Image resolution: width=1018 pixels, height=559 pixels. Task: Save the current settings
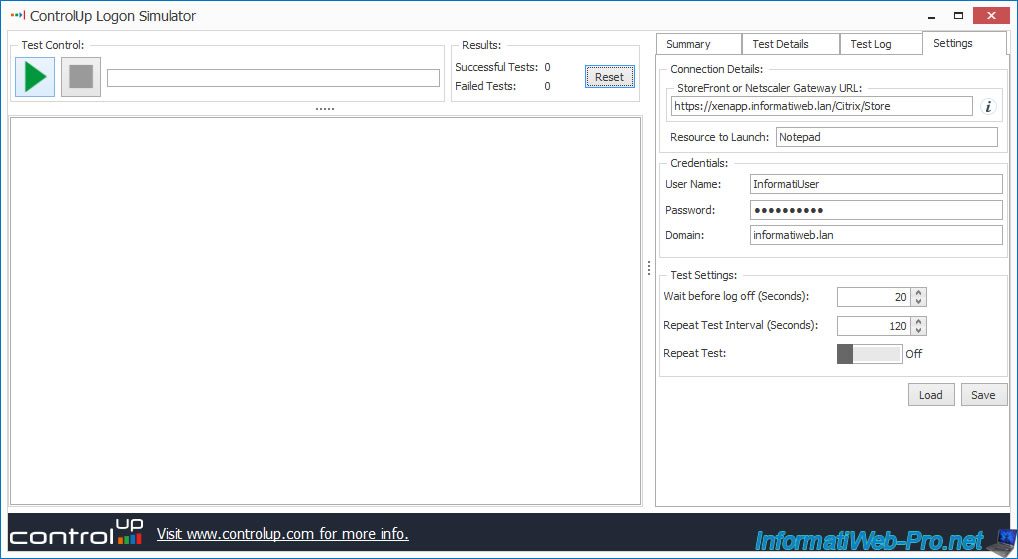tap(984, 395)
